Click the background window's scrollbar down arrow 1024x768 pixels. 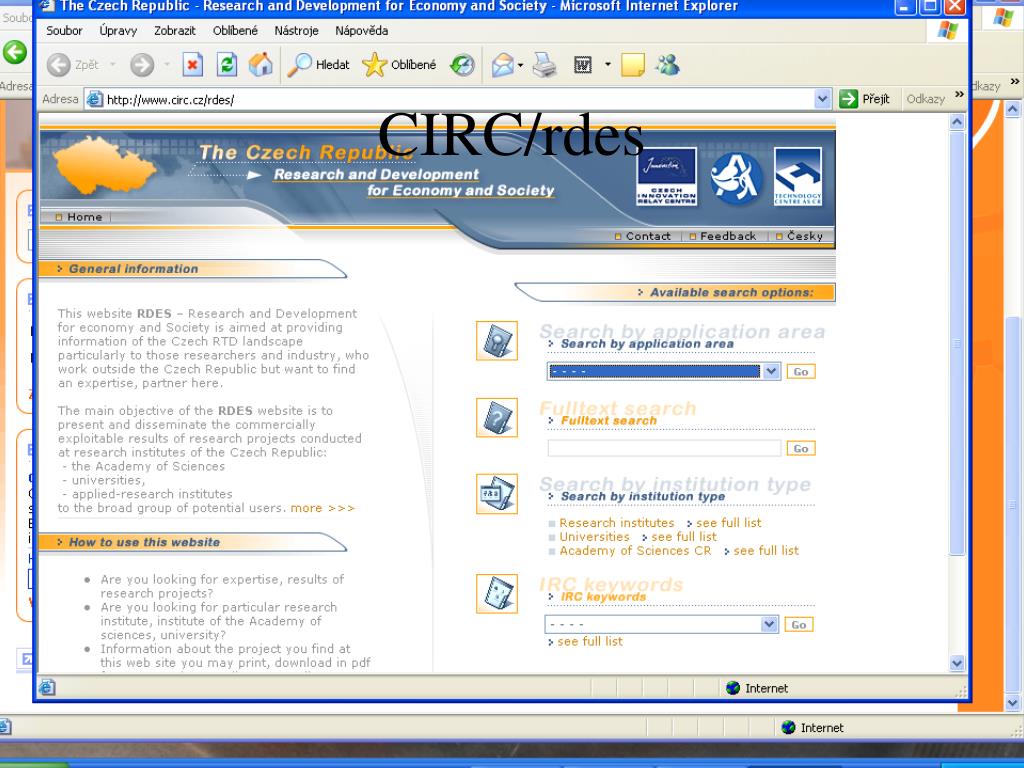1013,703
